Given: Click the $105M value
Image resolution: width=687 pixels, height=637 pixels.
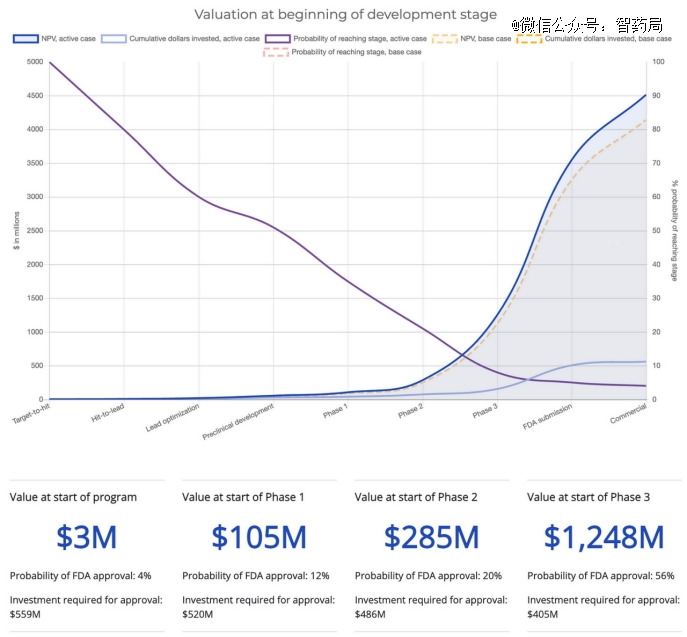Looking at the screenshot, I should click(259, 537).
